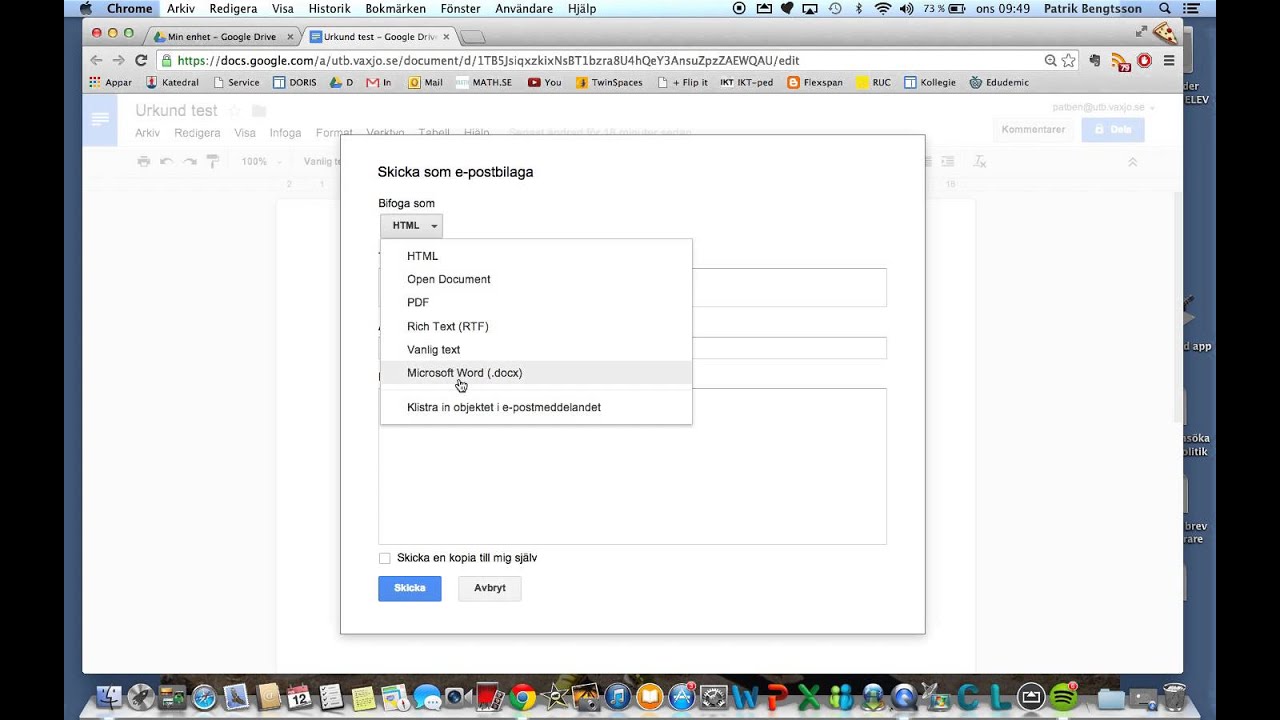The width and height of the screenshot is (1280, 720).
Task: Click the Dela share button in Docs
Action: pyautogui.click(x=1113, y=129)
